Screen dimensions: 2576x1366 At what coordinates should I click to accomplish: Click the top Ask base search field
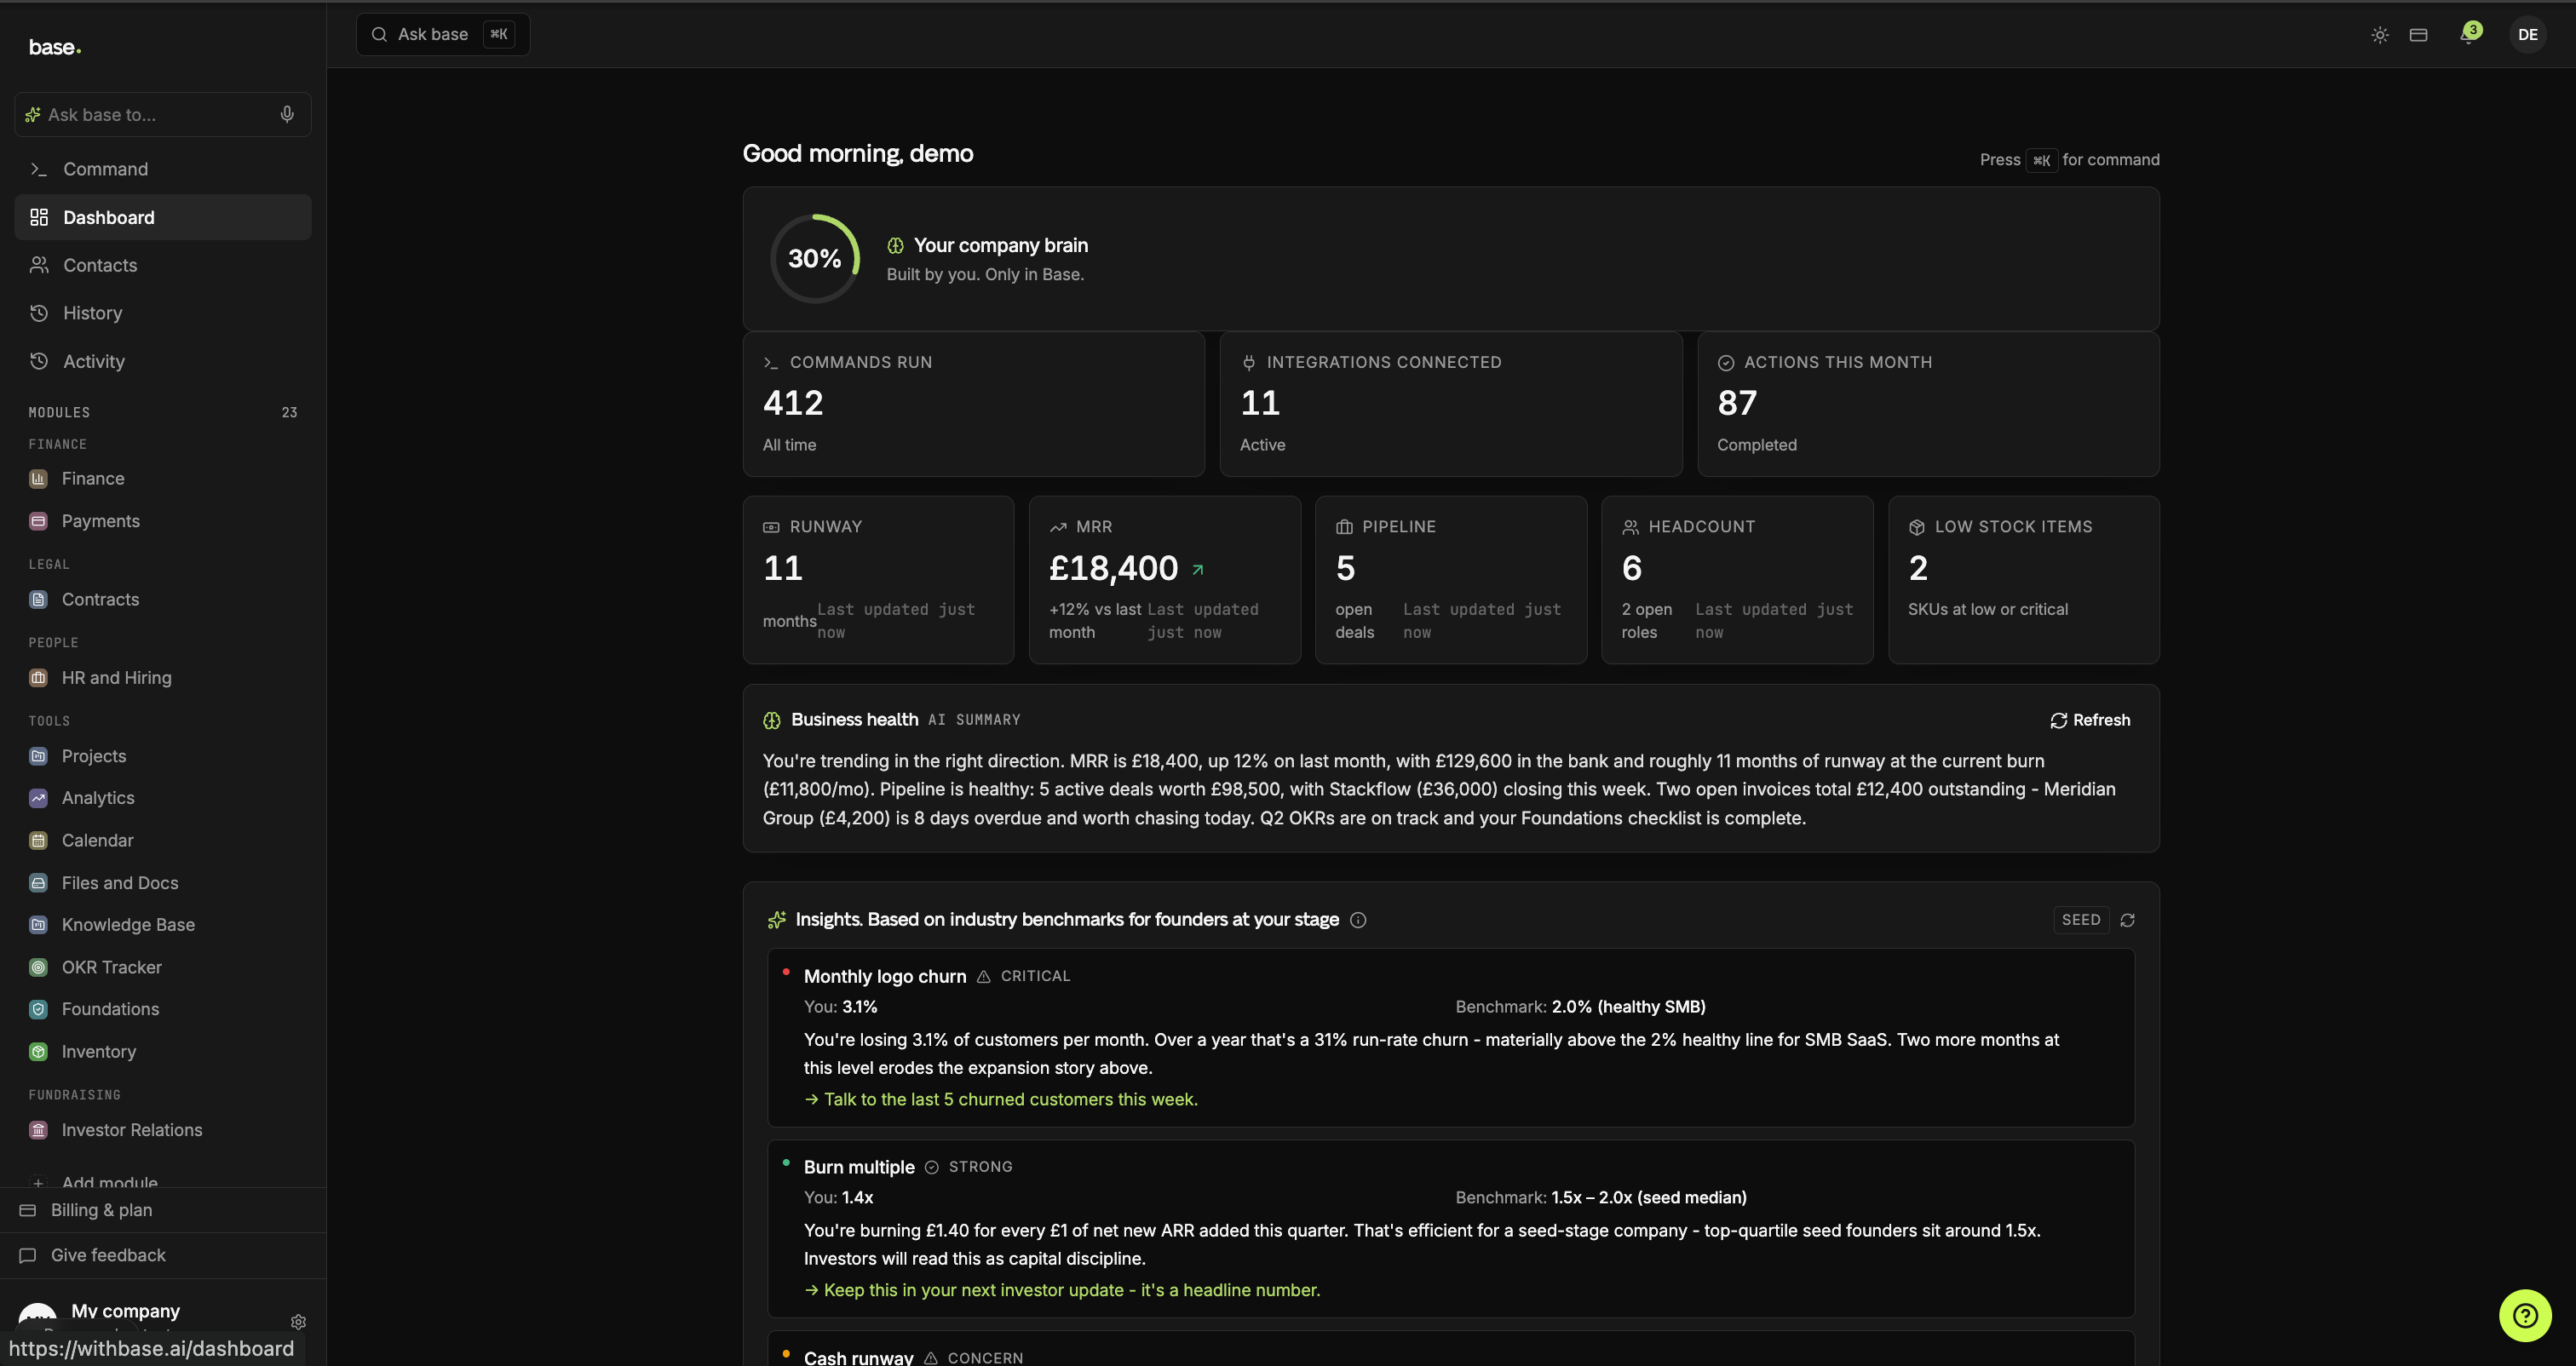pyautogui.click(x=443, y=34)
